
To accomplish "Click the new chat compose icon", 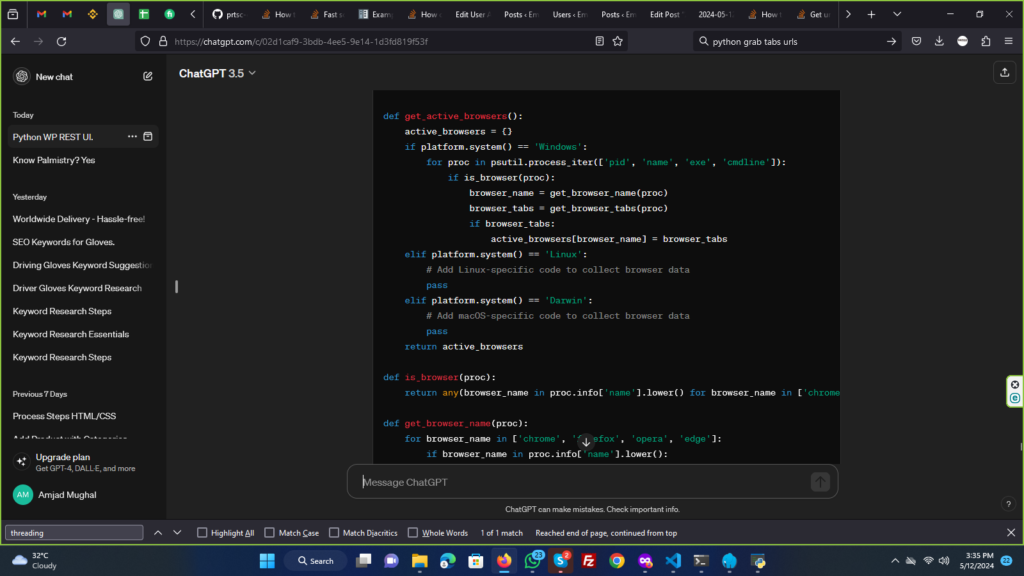I will (148, 76).
